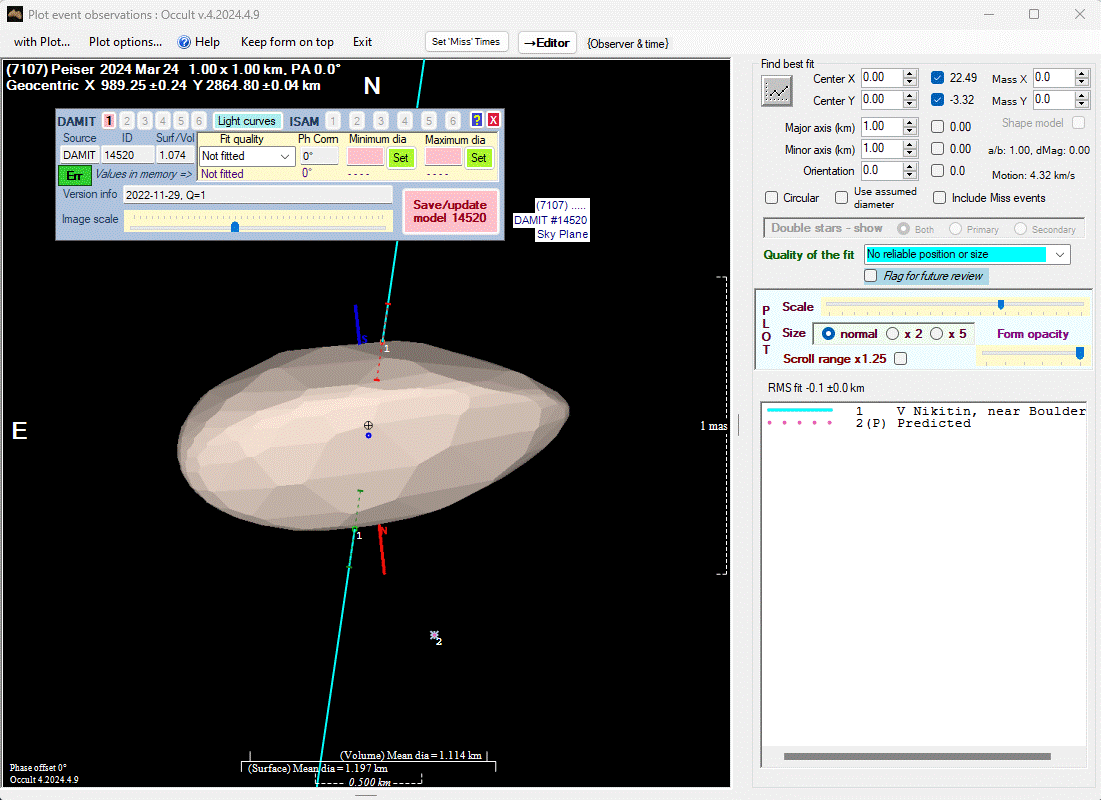Screen dimensions: 1101x800
Task: Click the Find best fit graph icon
Action: (x=776, y=91)
